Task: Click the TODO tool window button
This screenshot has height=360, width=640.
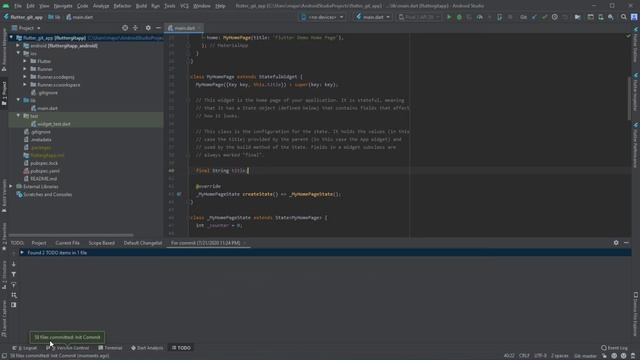Action: coord(181,348)
